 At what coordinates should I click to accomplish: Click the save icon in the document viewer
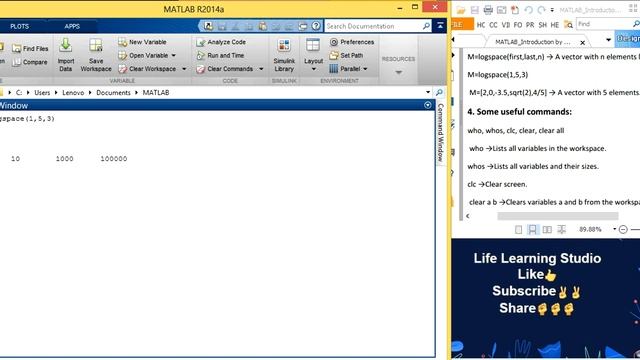pos(474,10)
